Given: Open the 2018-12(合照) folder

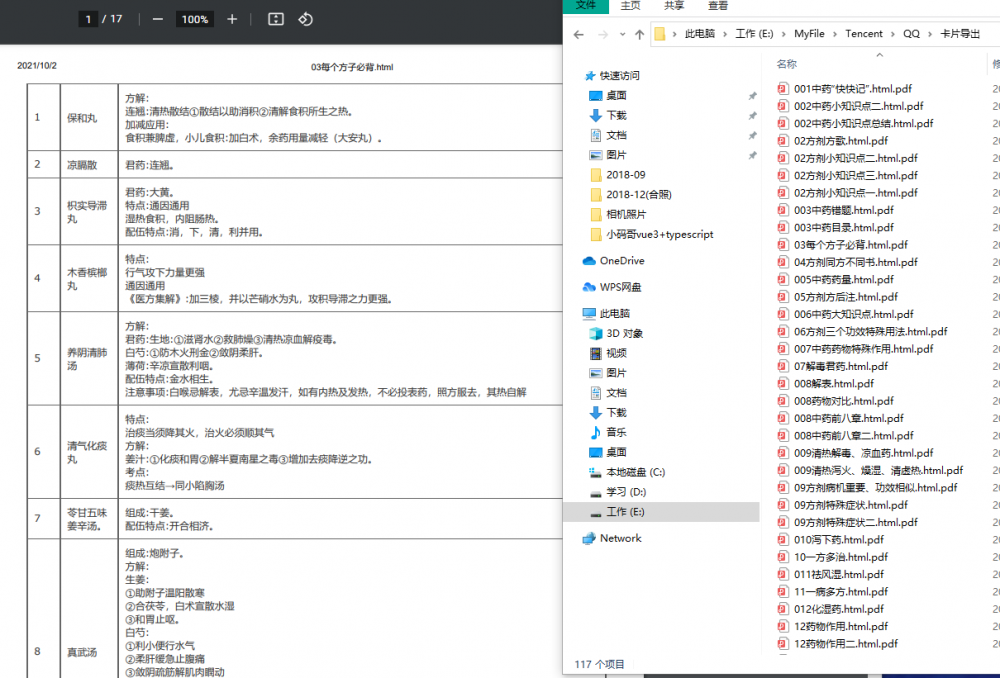Looking at the screenshot, I should pyautogui.click(x=638, y=195).
